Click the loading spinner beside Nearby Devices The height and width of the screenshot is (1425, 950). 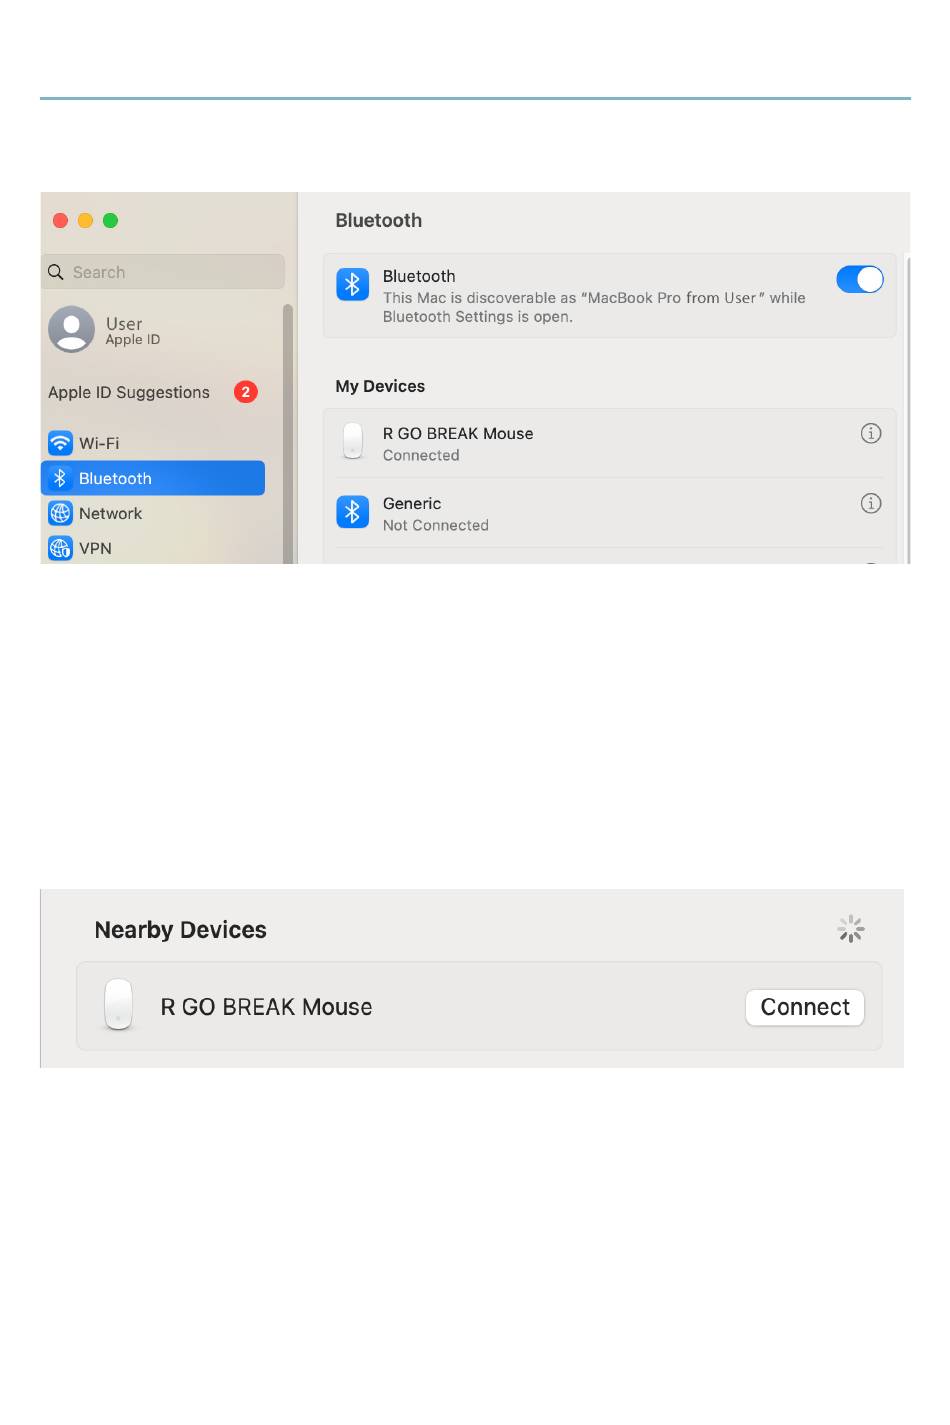[x=851, y=929]
